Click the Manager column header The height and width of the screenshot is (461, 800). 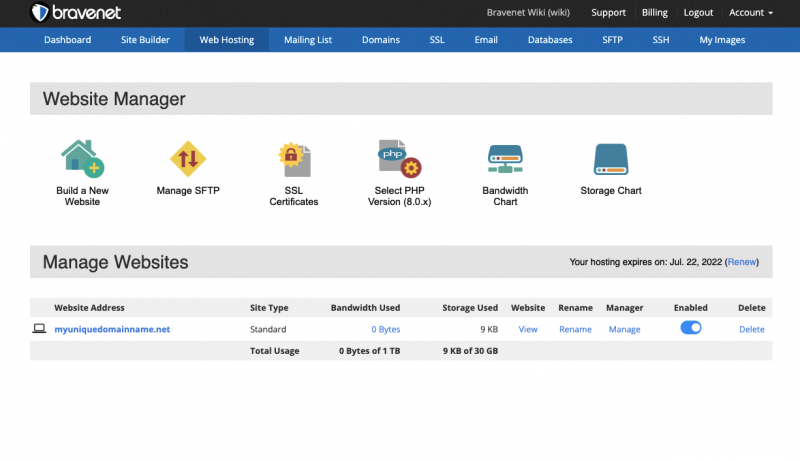624,308
